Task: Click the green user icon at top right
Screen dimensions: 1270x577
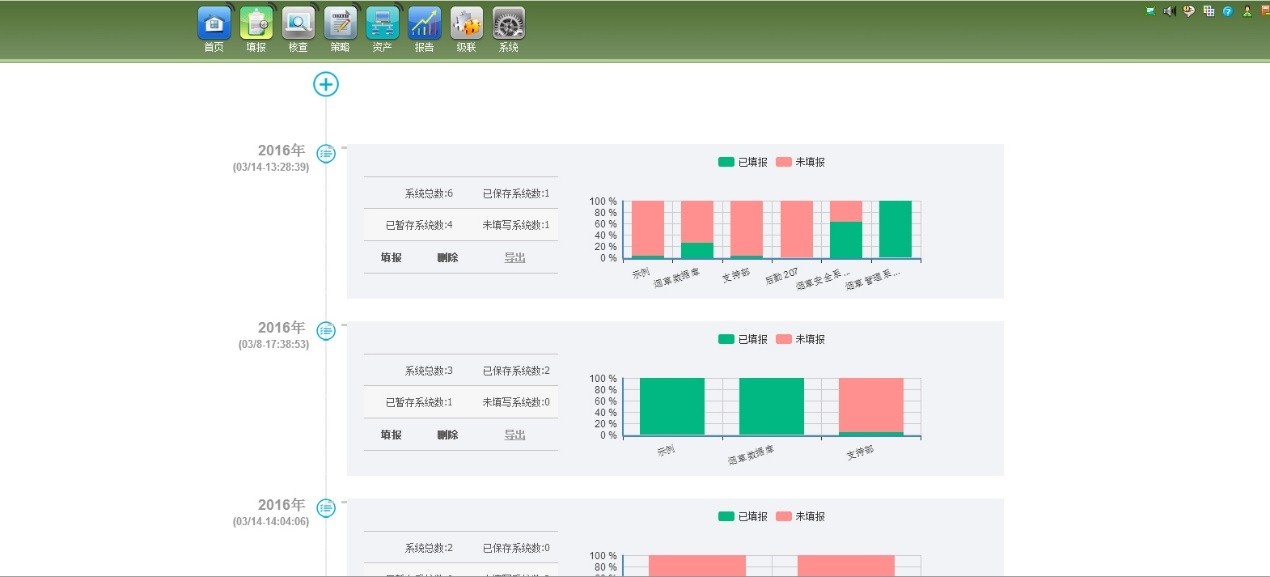Action: pos(1247,11)
